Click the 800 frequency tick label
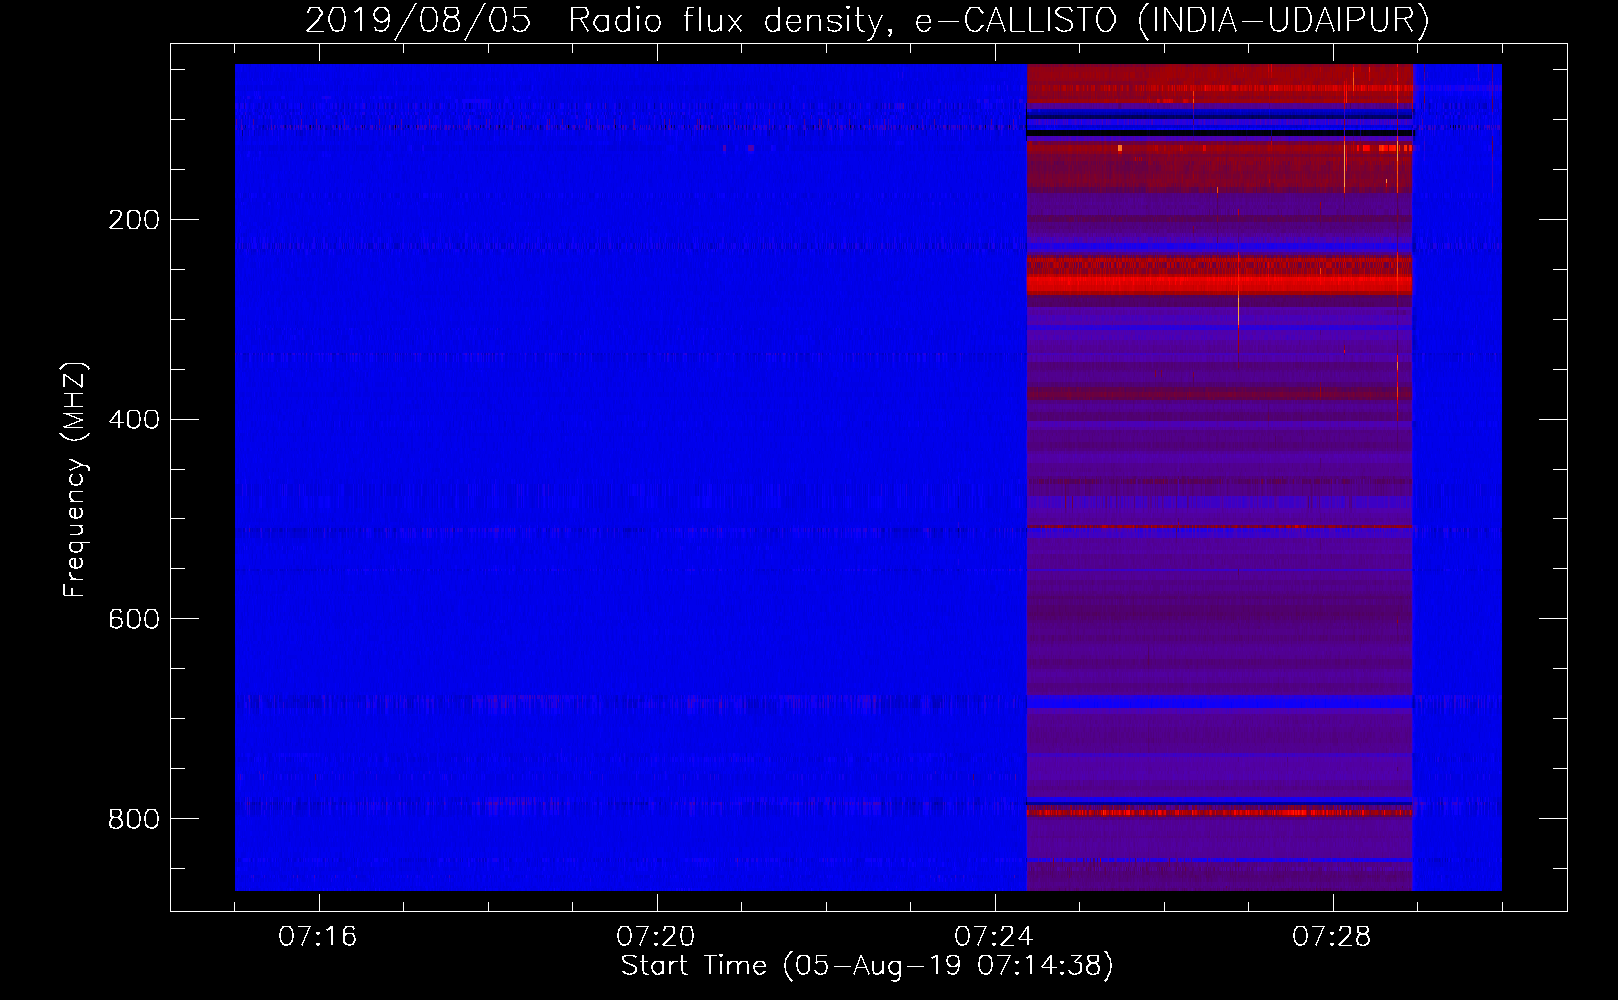This screenshot has width=1618, height=1000. (134, 820)
